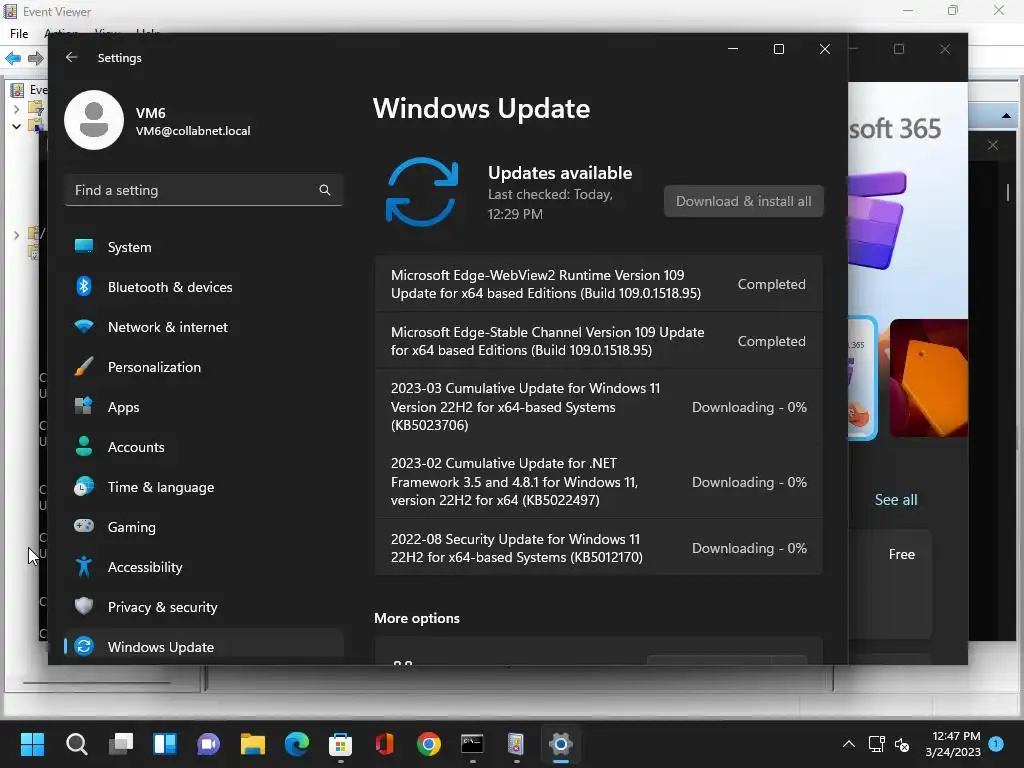
Task: Open taskbar Search
Action: 76,744
